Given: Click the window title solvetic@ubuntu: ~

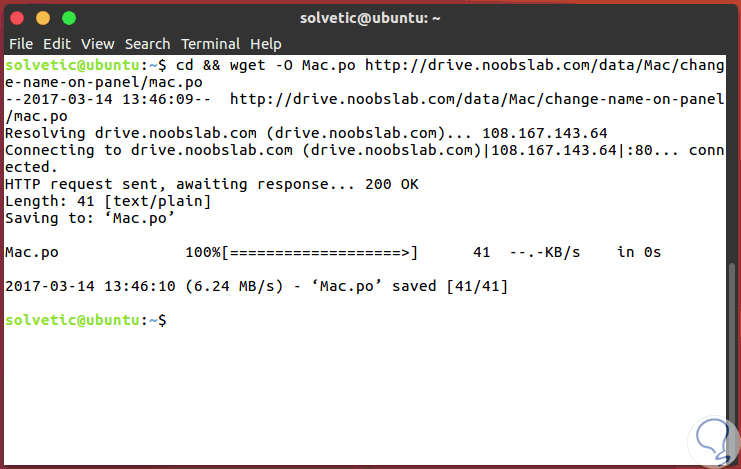Looking at the screenshot, I should click(x=370, y=18).
